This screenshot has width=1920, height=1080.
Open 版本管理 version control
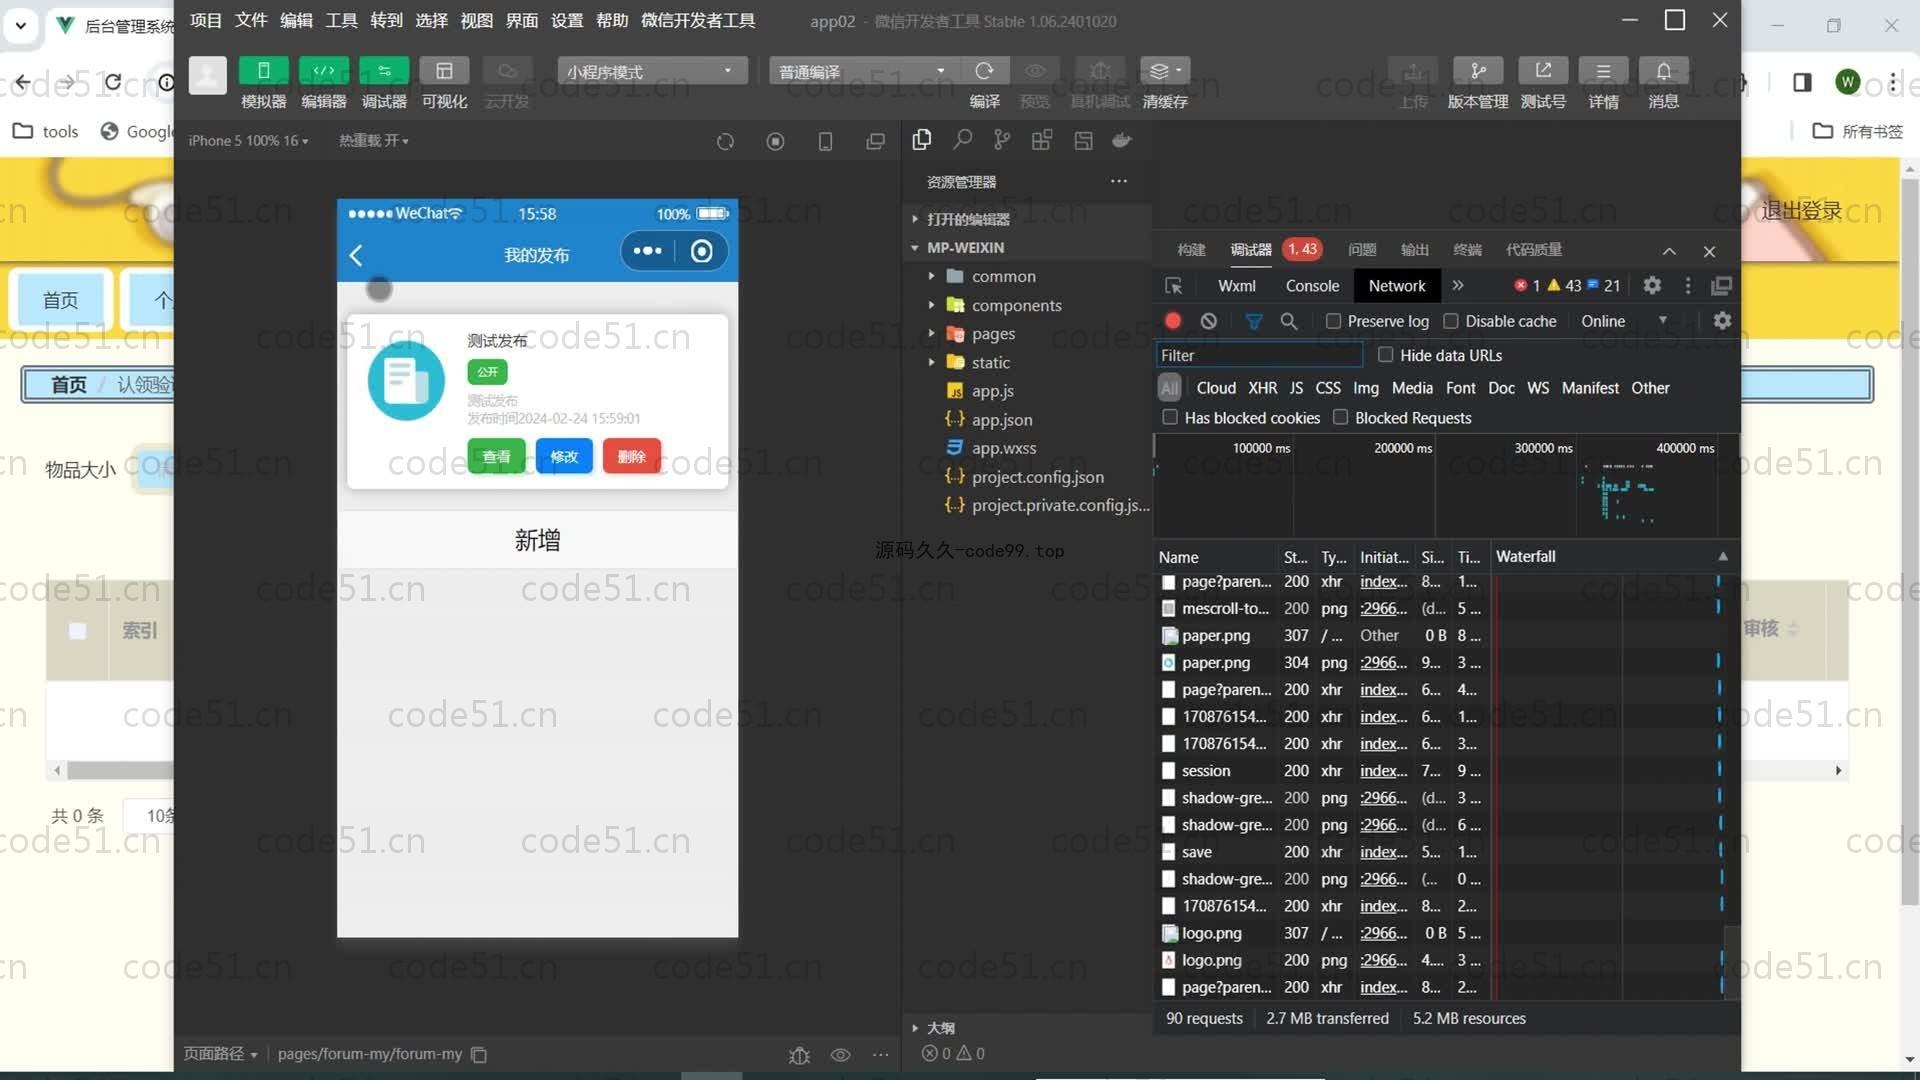coord(1478,71)
